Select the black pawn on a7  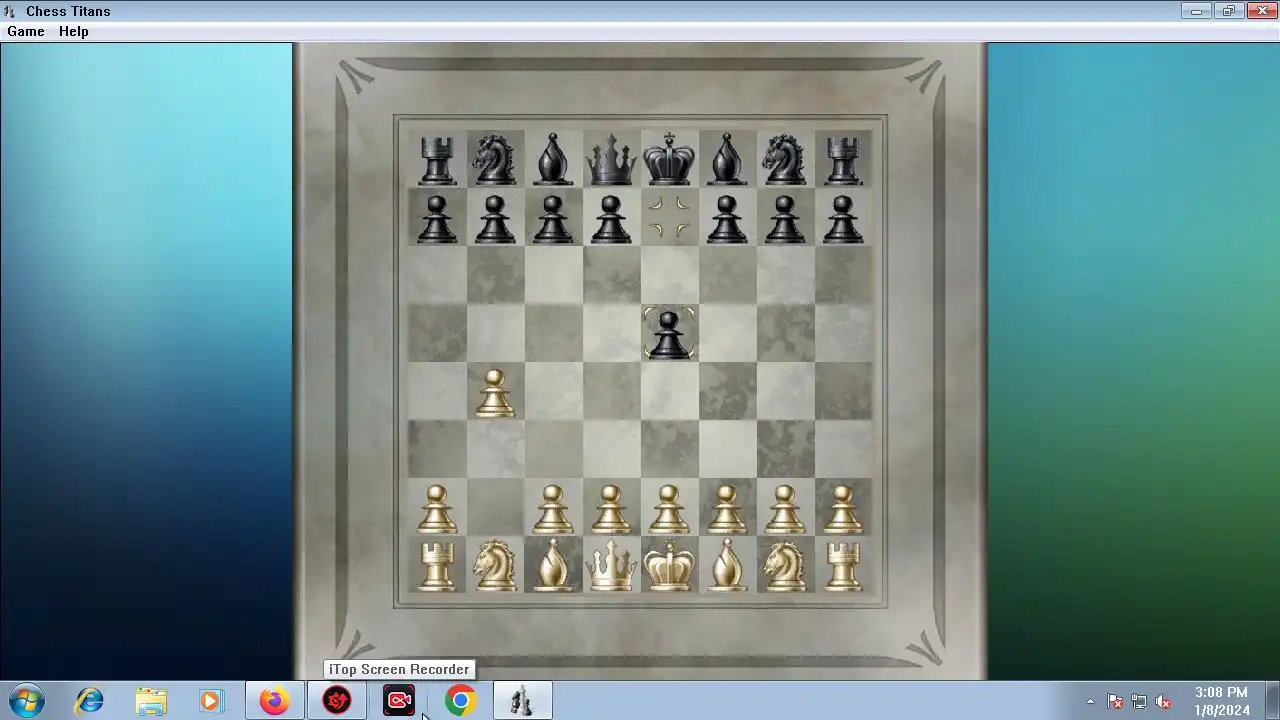437,219
